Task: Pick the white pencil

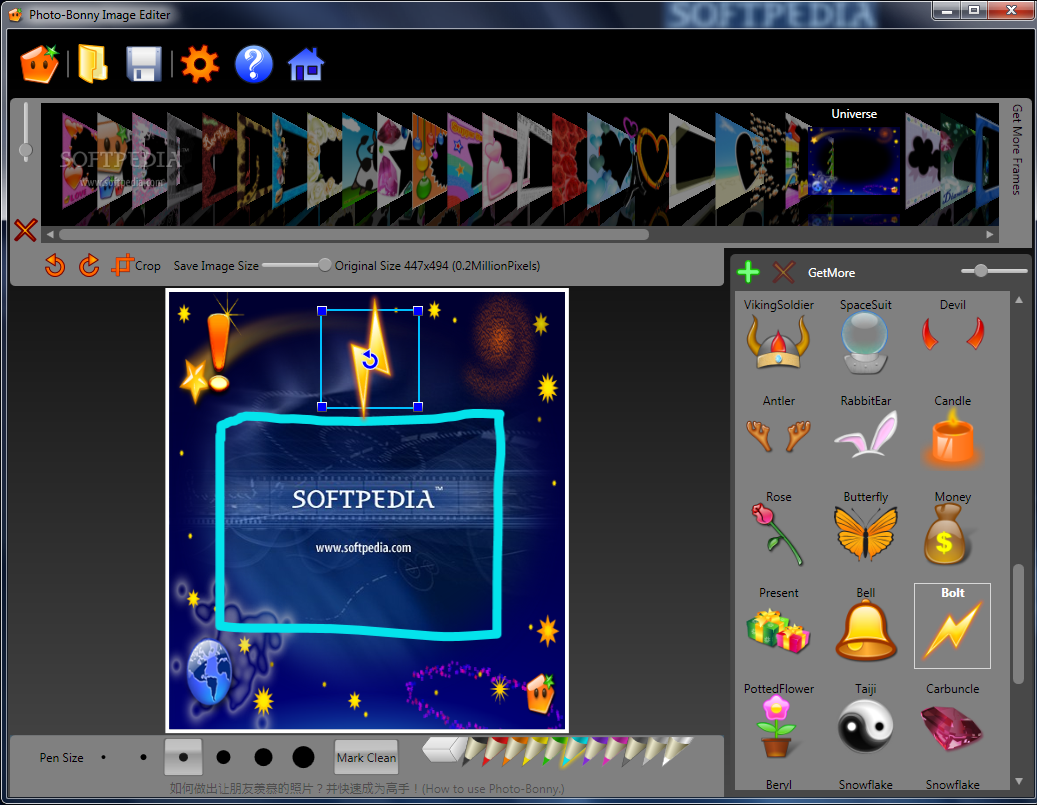Action: [x=675, y=750]
